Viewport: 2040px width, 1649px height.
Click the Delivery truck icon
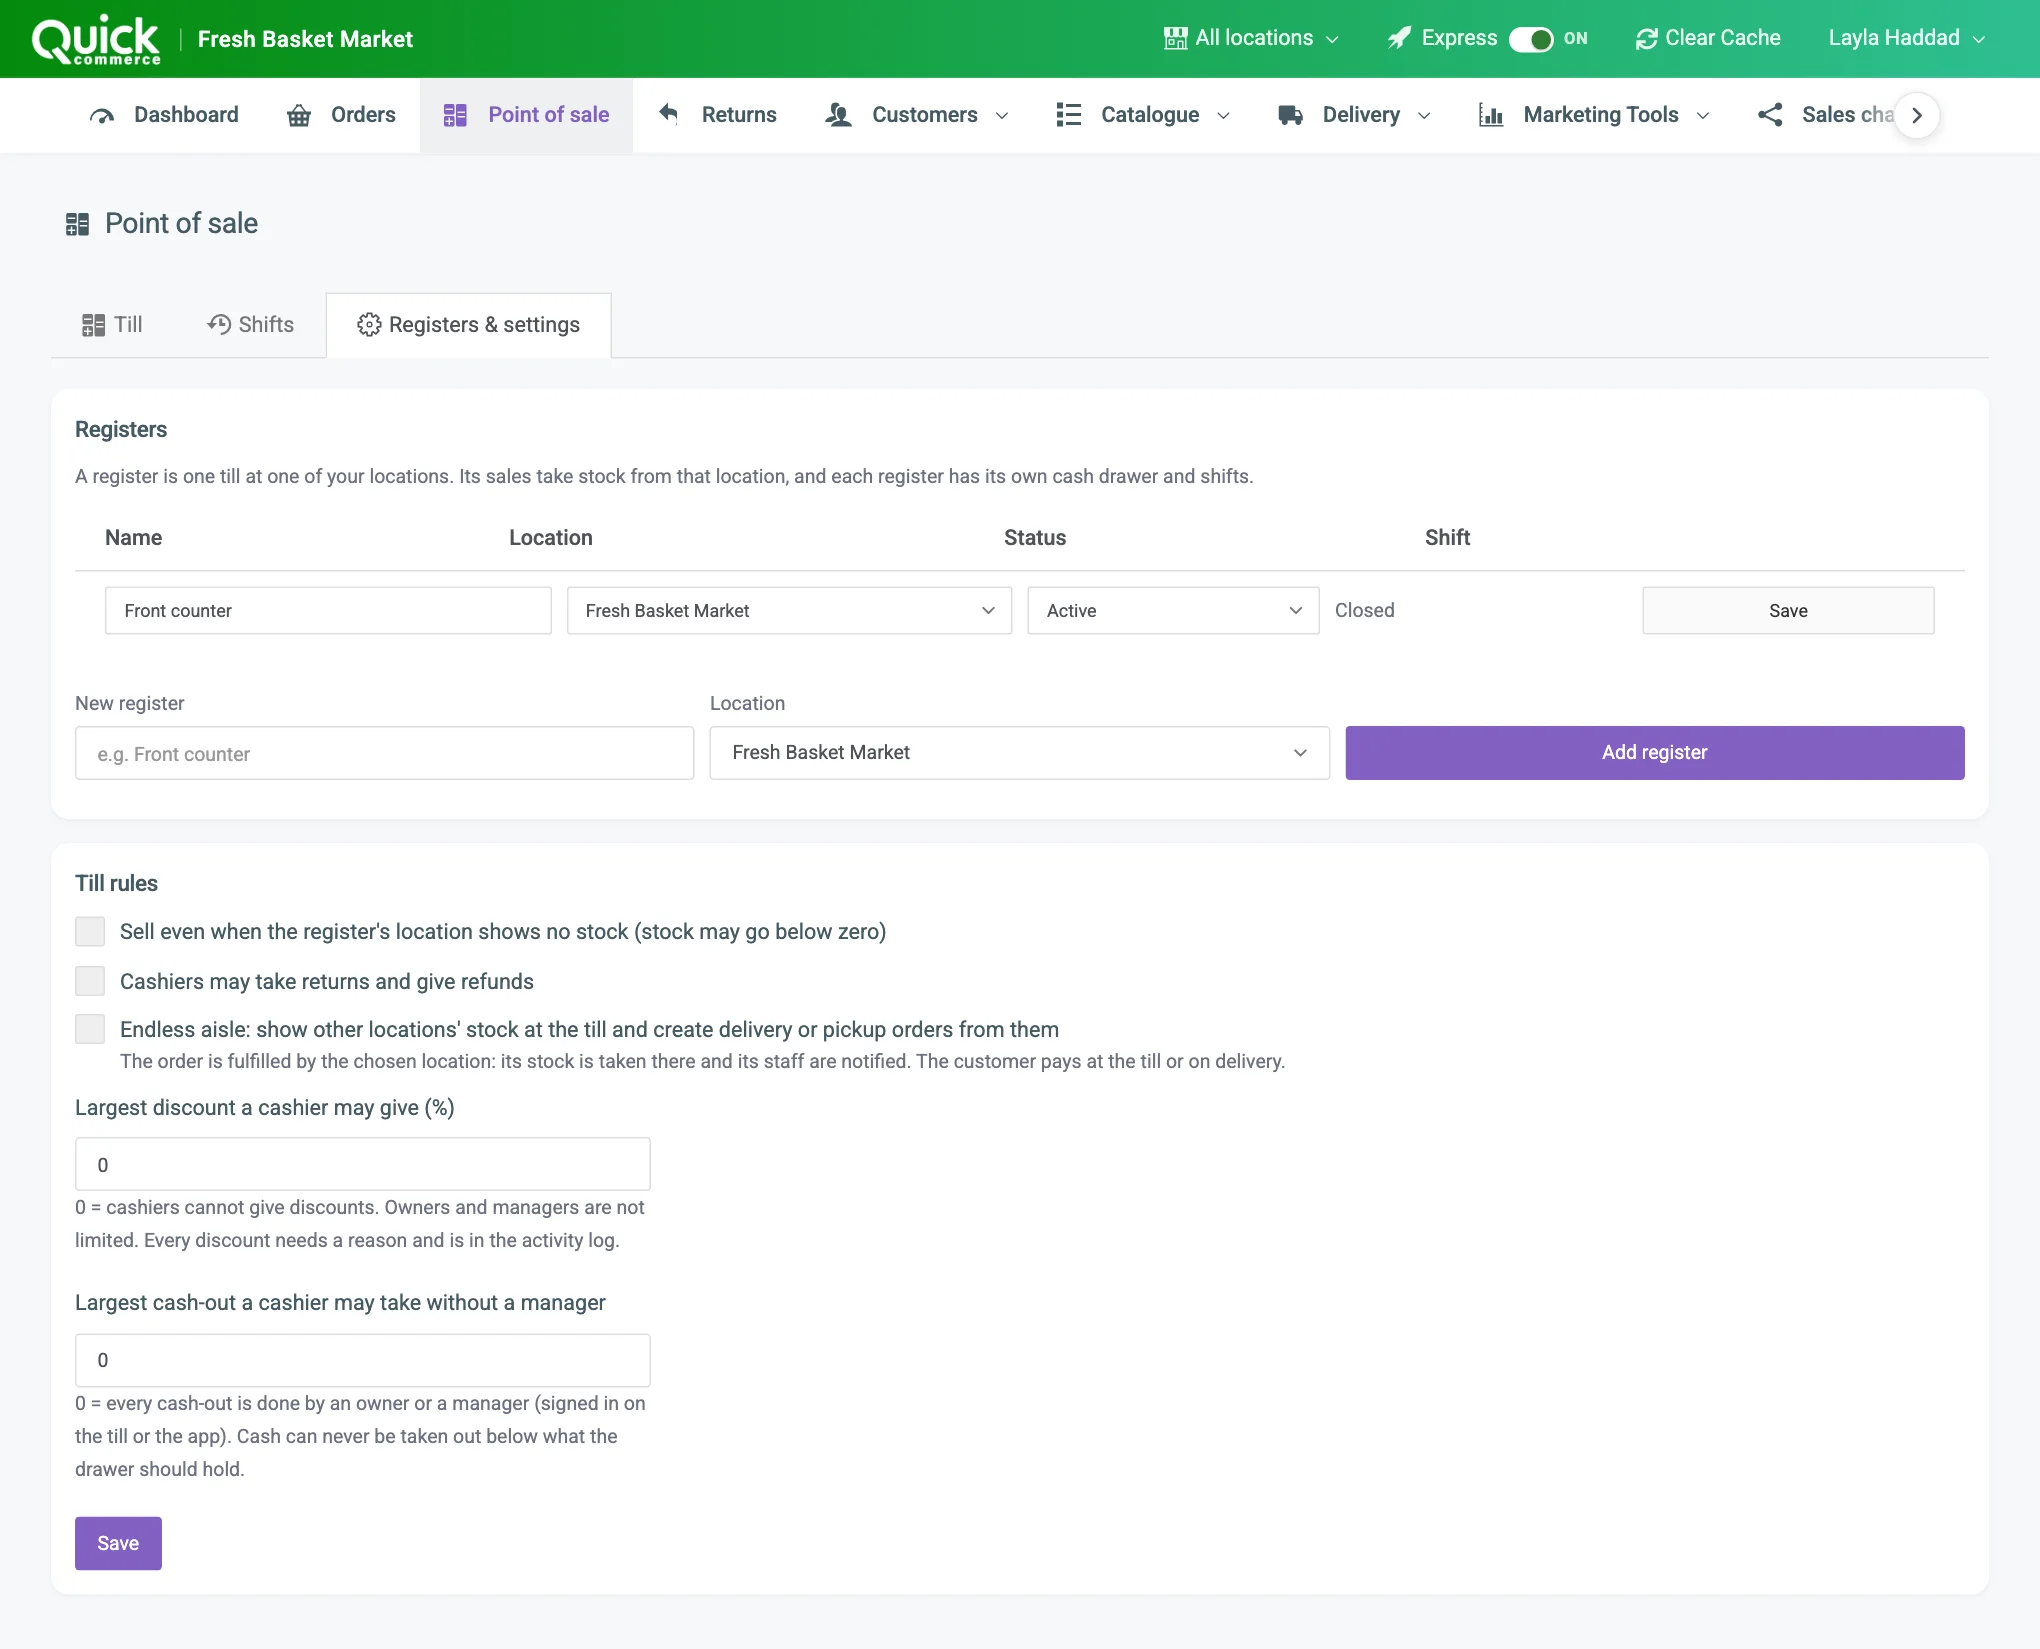(1290, 115)
